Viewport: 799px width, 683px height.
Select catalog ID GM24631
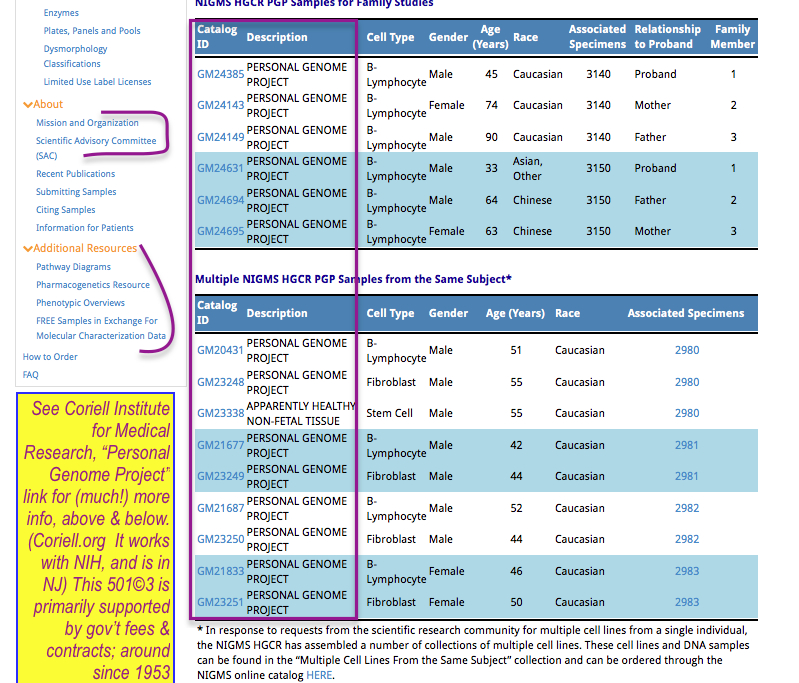[220, 168]
